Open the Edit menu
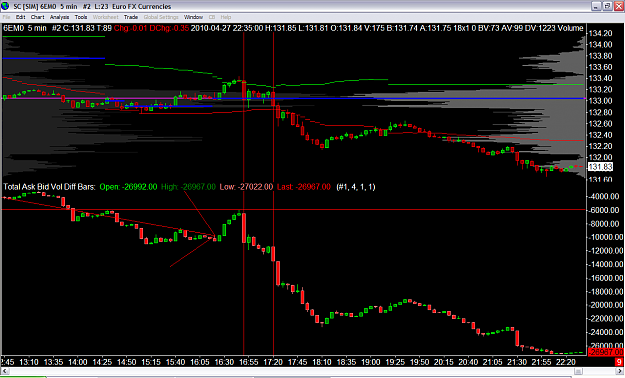 pyautogui.click(x=20, y=17)
